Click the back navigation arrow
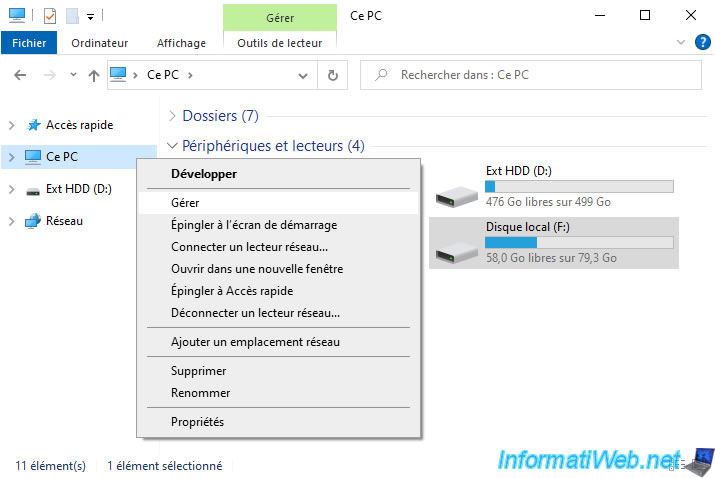The image size is (715, 478). tap(20, 75)
